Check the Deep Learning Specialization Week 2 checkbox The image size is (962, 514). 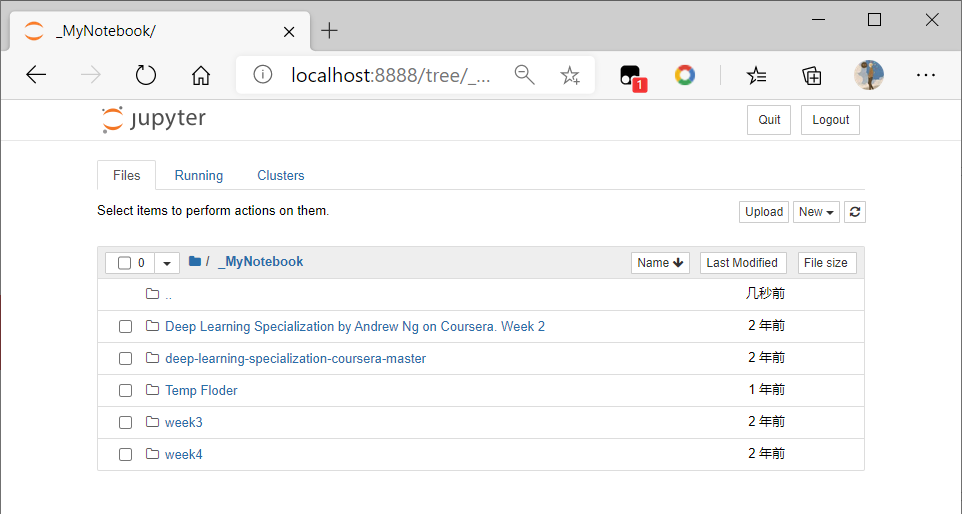pos(125,326)
